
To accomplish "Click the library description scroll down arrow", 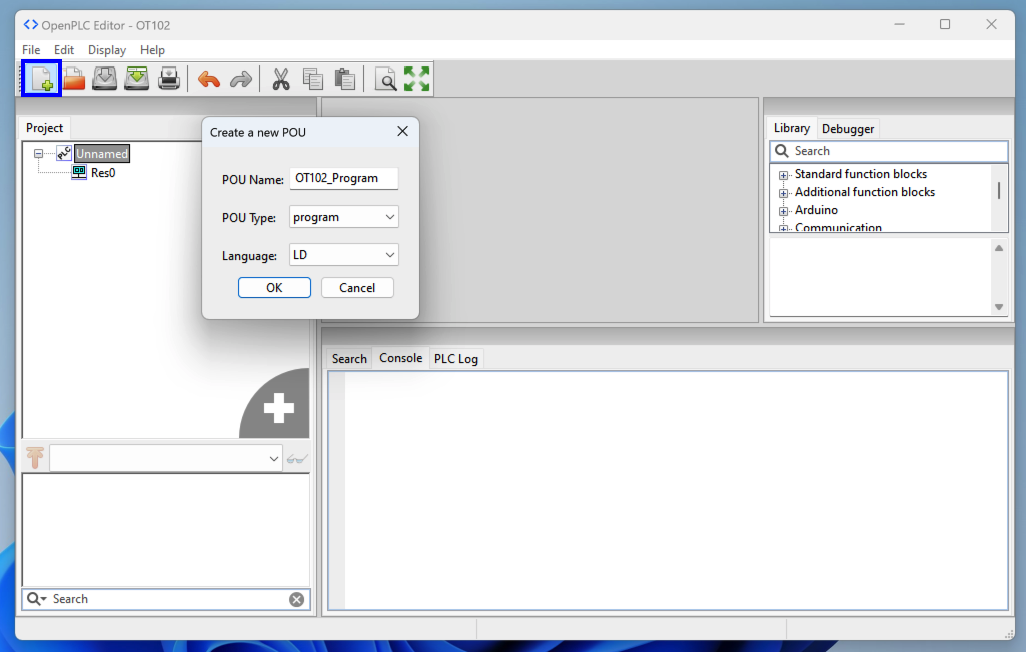I will click(999, 307).
